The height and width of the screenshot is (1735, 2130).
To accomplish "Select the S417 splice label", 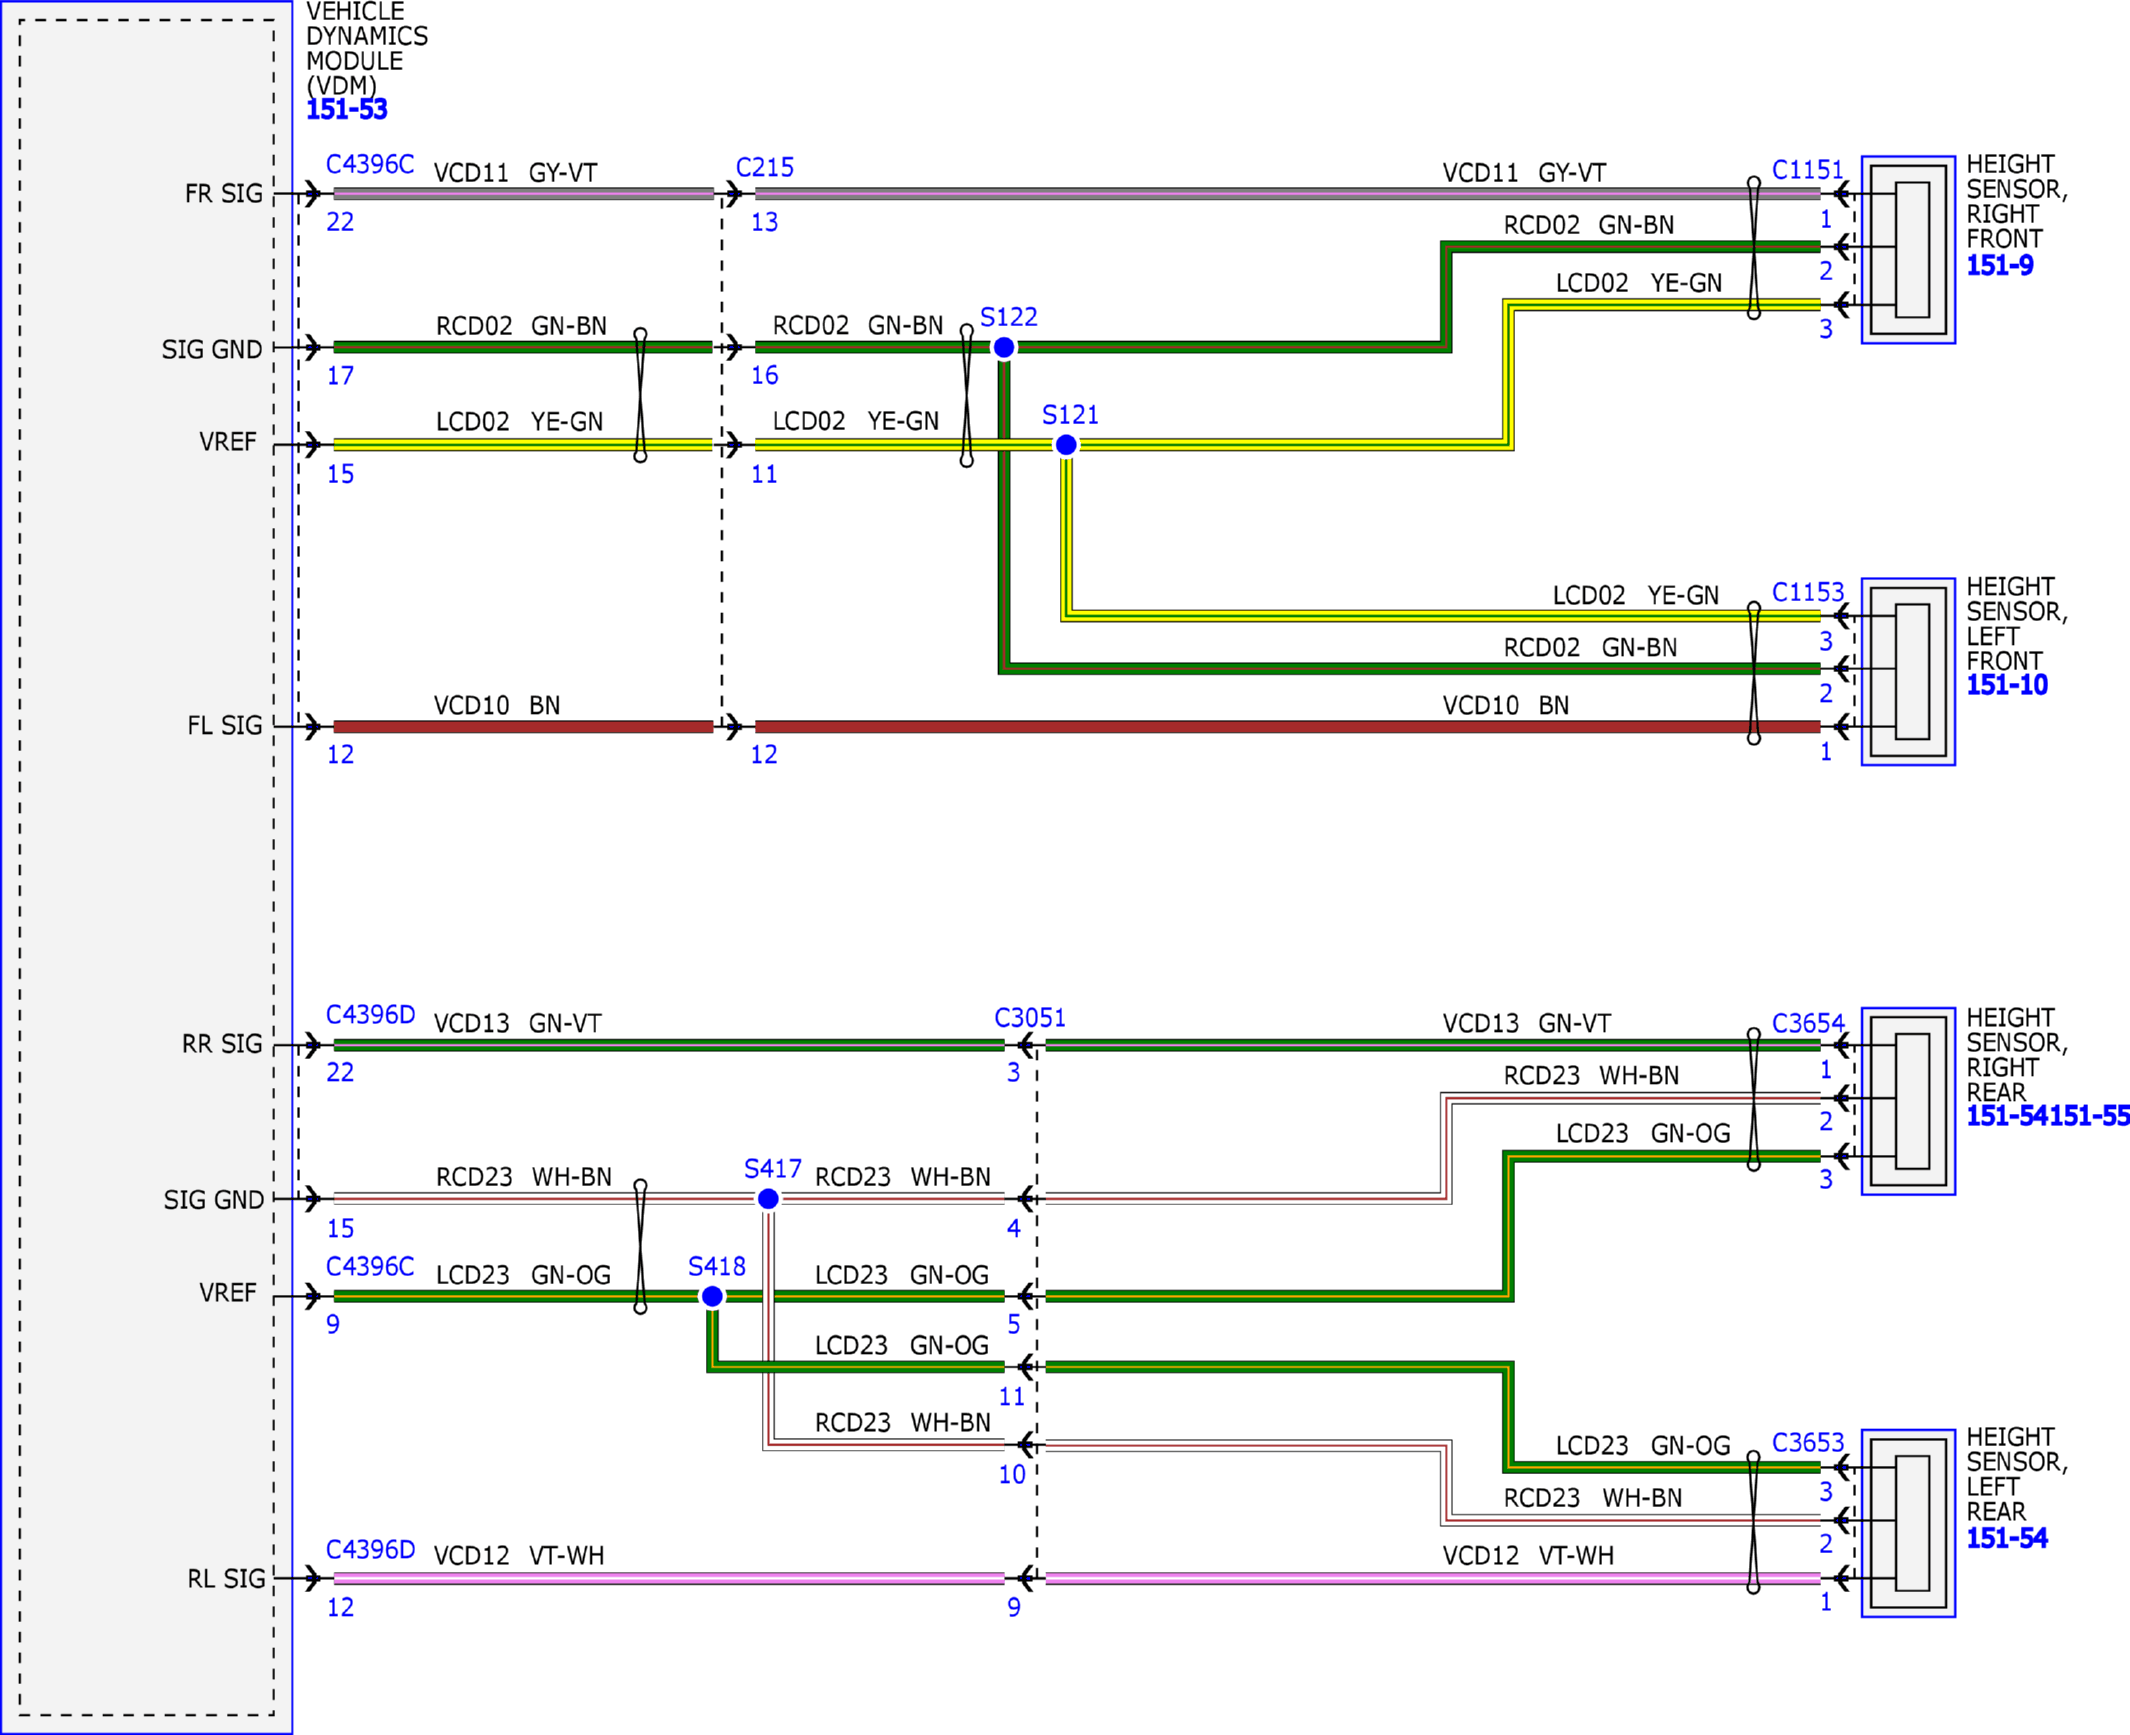I will (x=773, y=1169).
